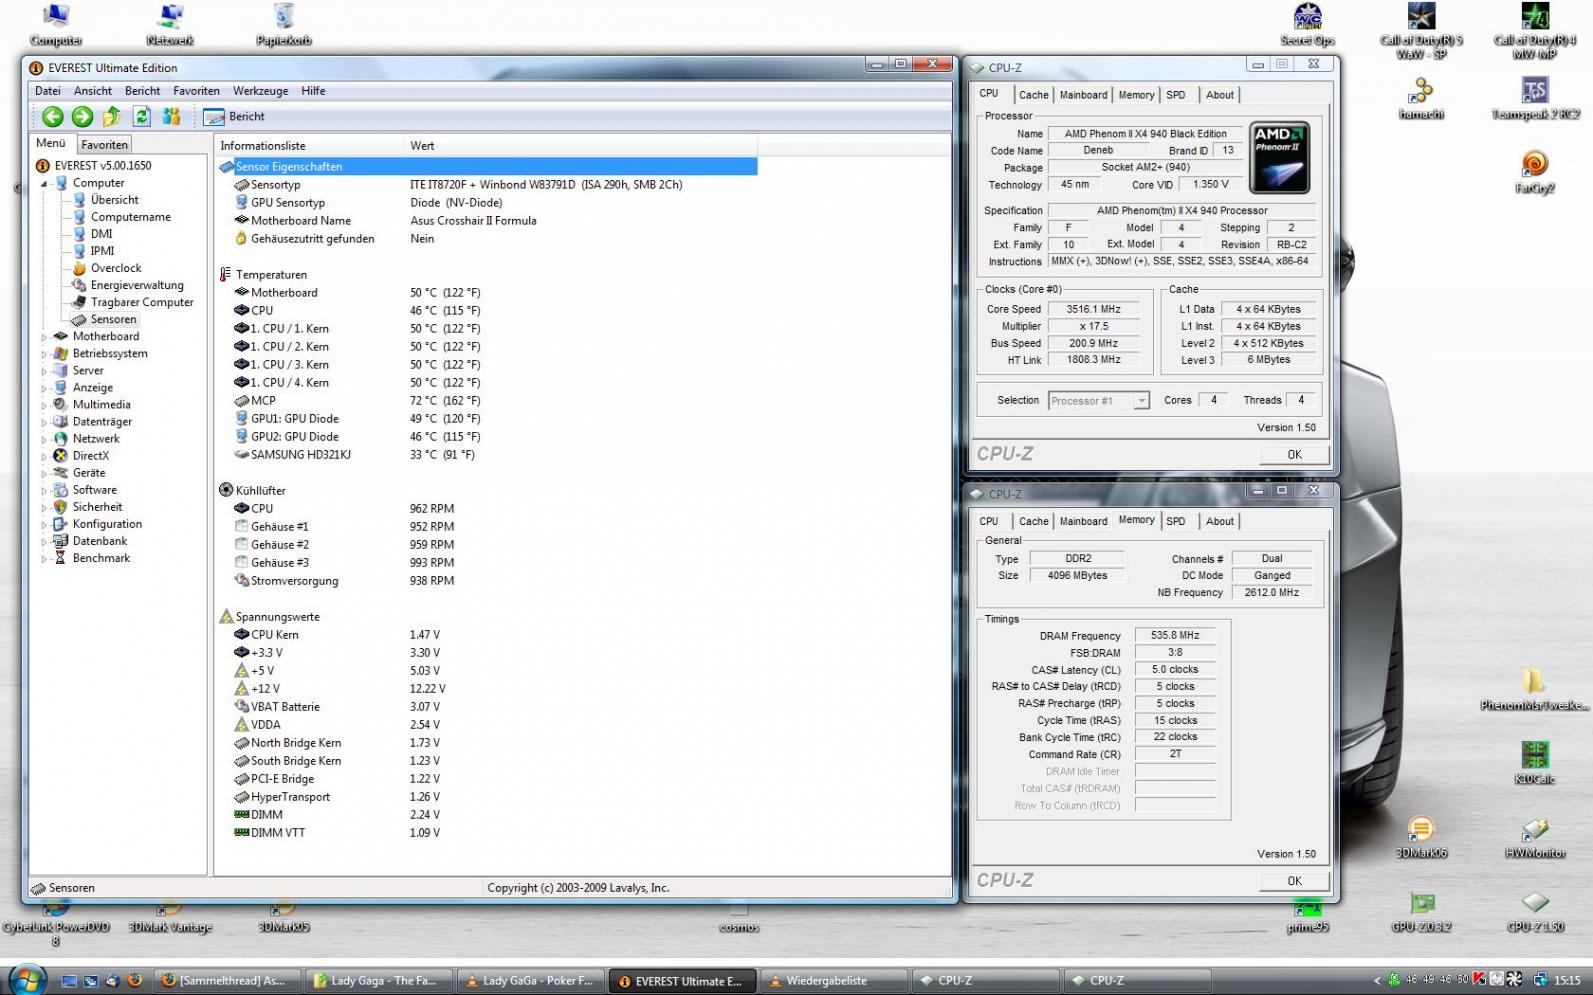
Task: Expand the Betriebssystem tree node
Action: click(x=44, y=354)
